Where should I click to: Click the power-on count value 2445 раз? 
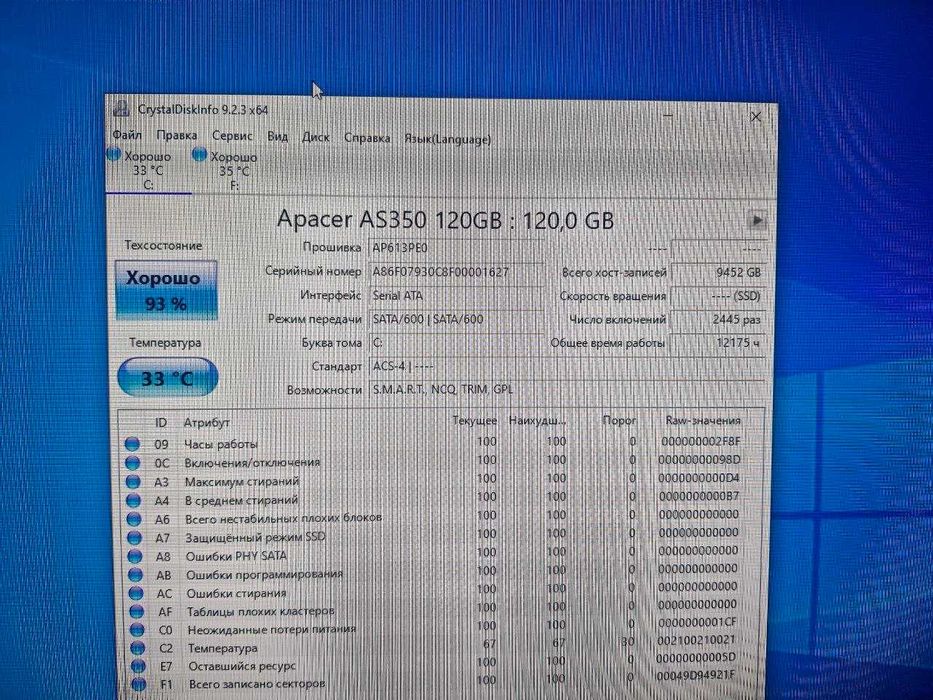[x=718, y=320]
